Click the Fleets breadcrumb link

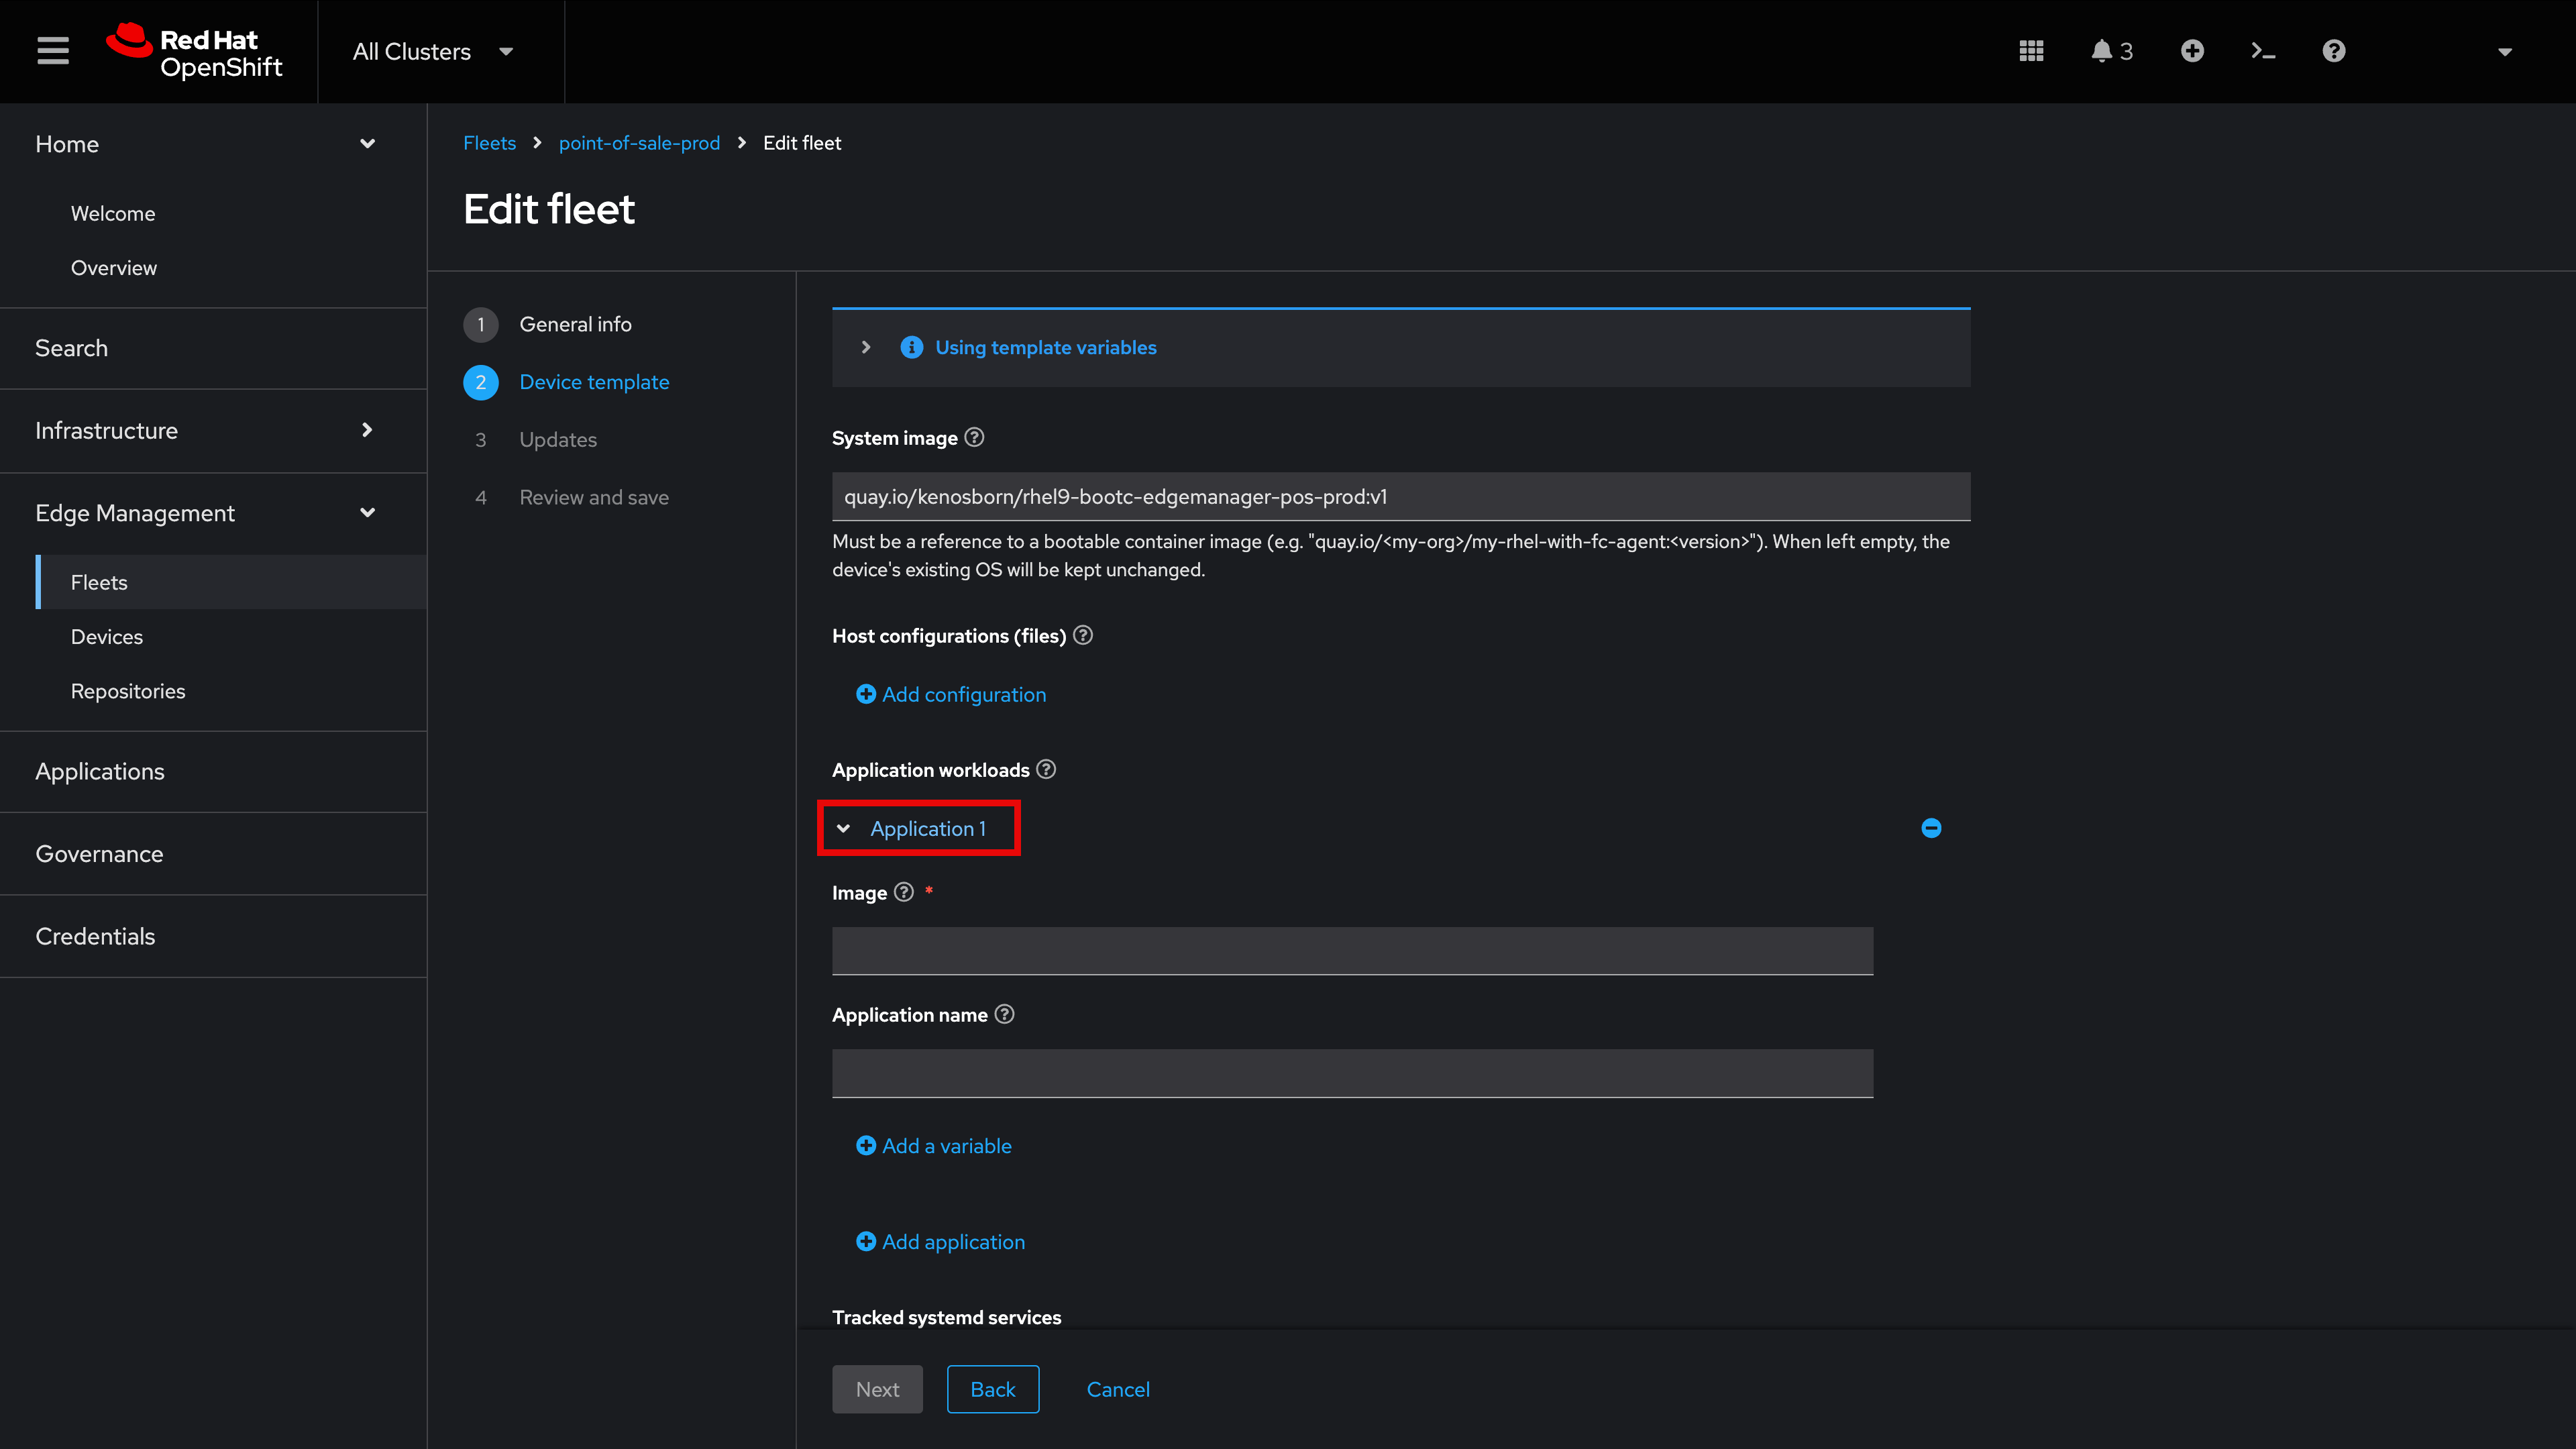point(489,143)
